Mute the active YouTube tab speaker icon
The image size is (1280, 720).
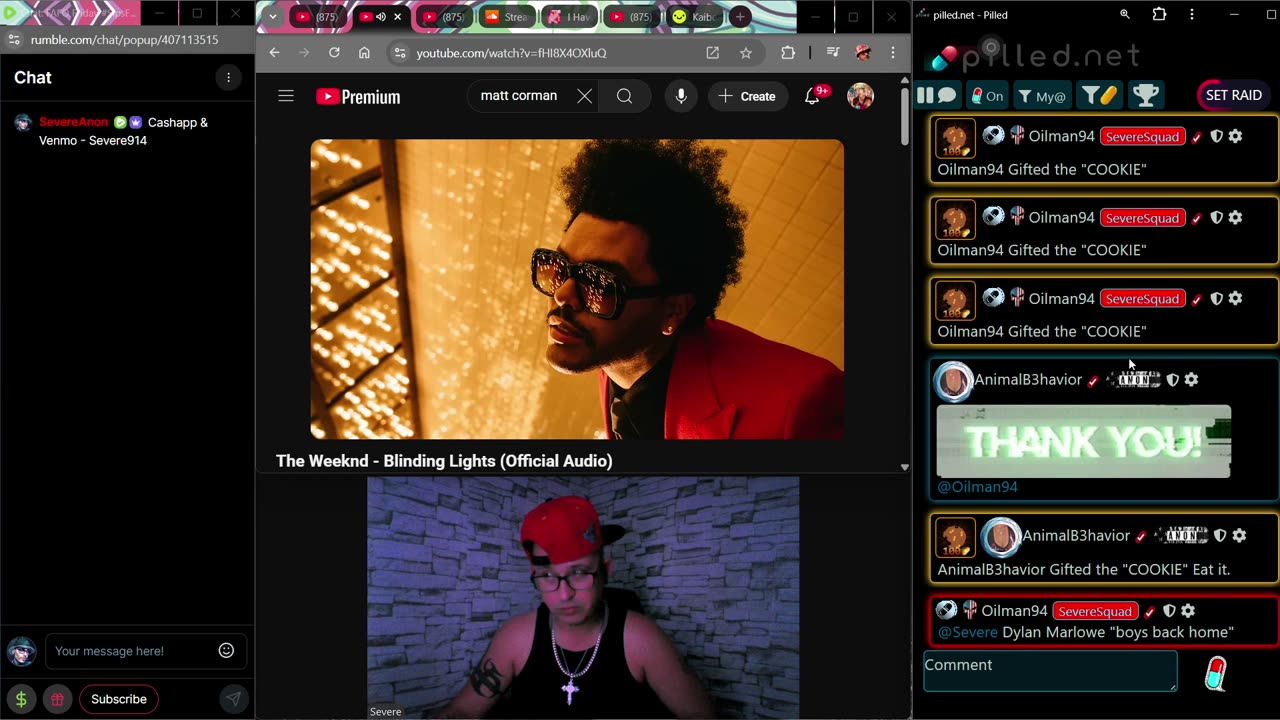381,17
